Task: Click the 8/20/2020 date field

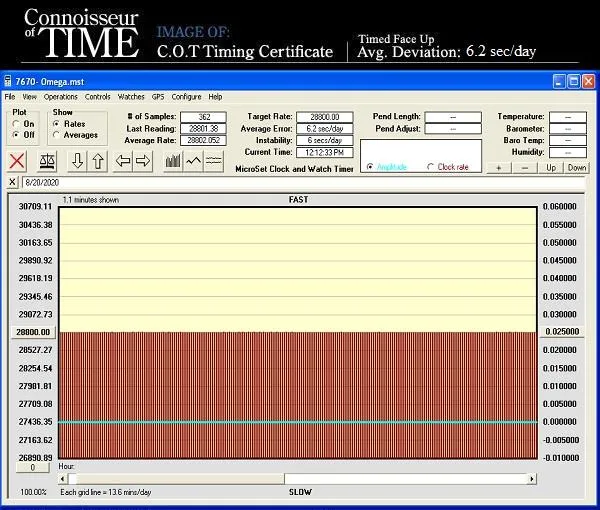Action: click(x=304, y=182)
